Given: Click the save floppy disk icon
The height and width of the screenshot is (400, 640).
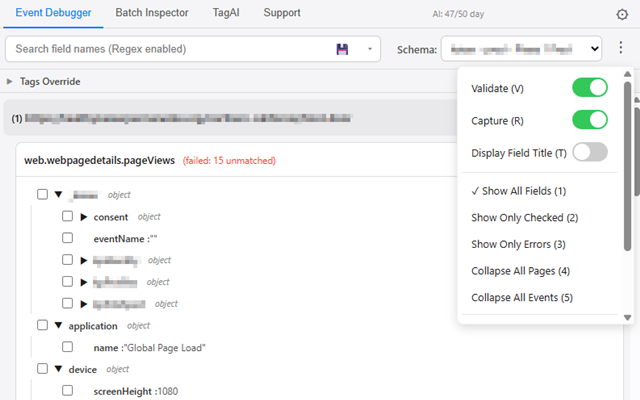Looking at the screenshot, I should [x=342, y=49].
